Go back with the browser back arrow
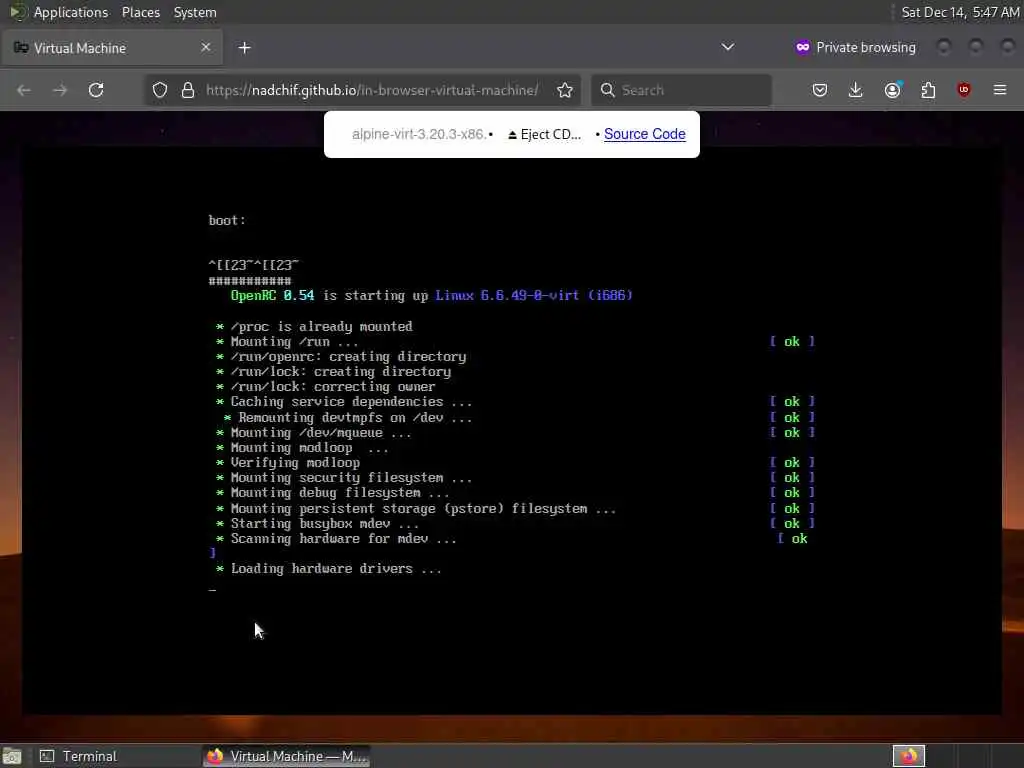This screenshot has height=768, width=1024. tap(24, 90)
